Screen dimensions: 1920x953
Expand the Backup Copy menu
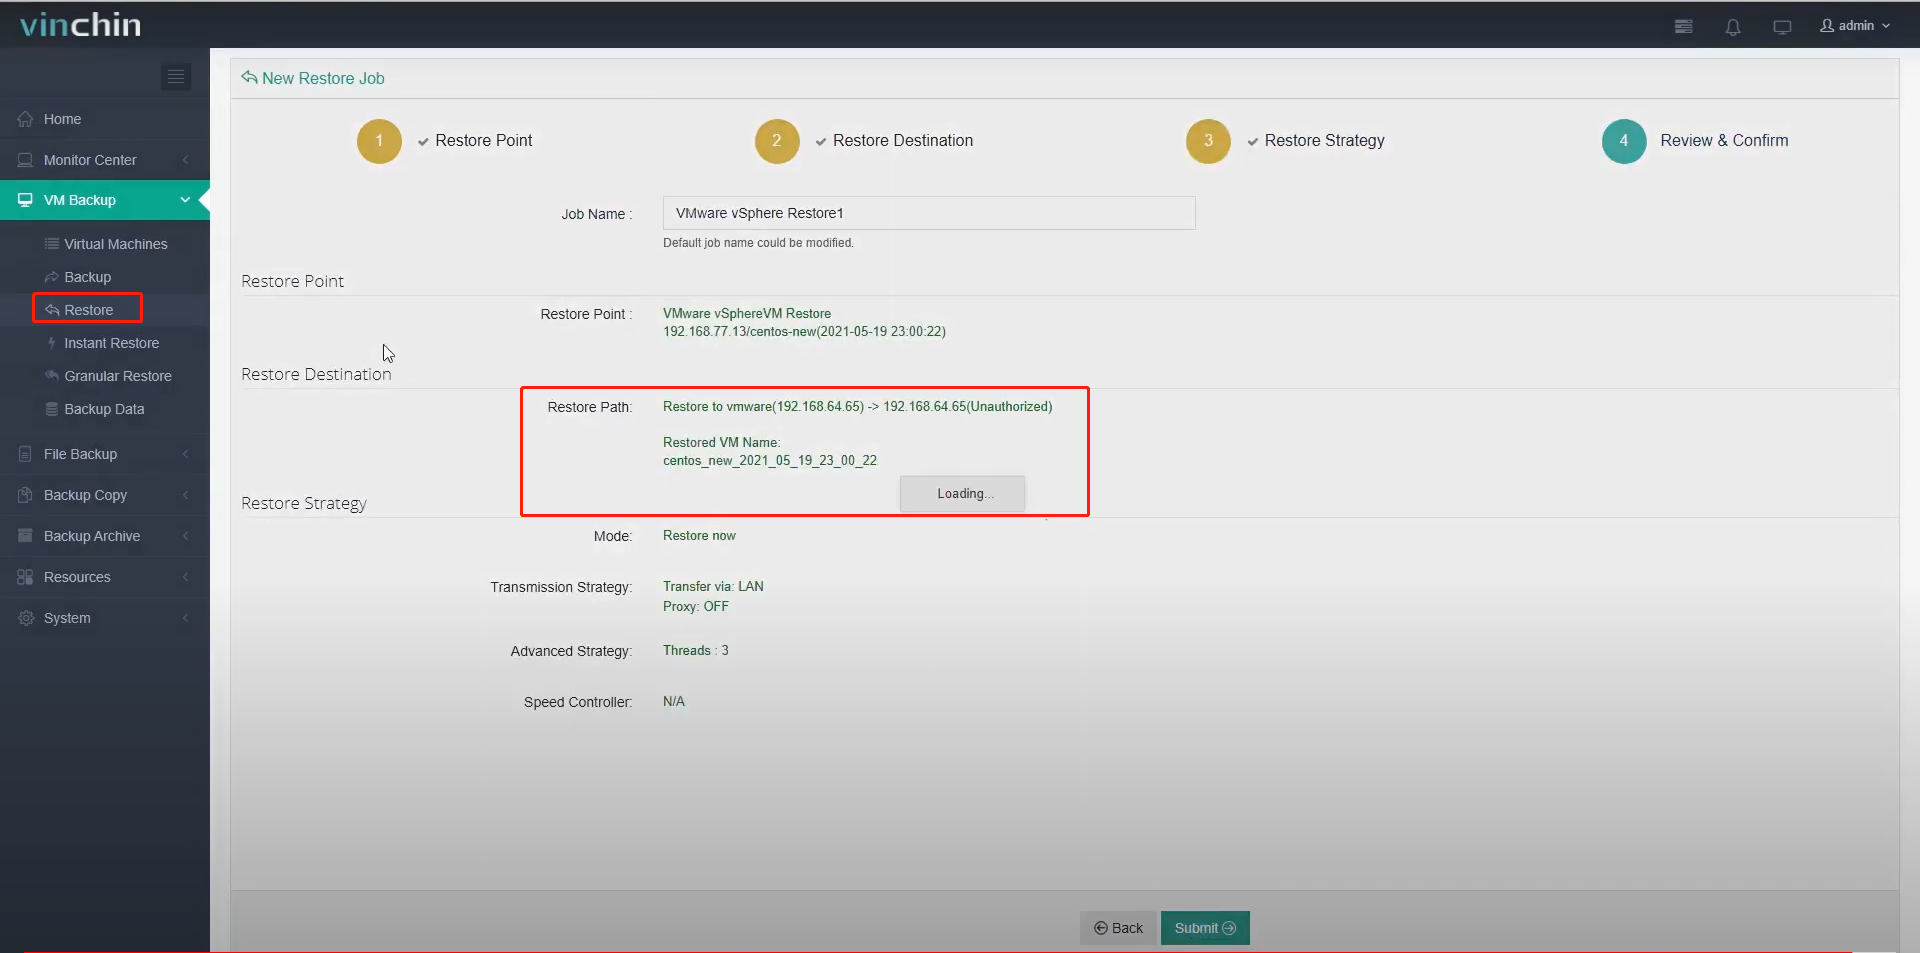[105, 495]
